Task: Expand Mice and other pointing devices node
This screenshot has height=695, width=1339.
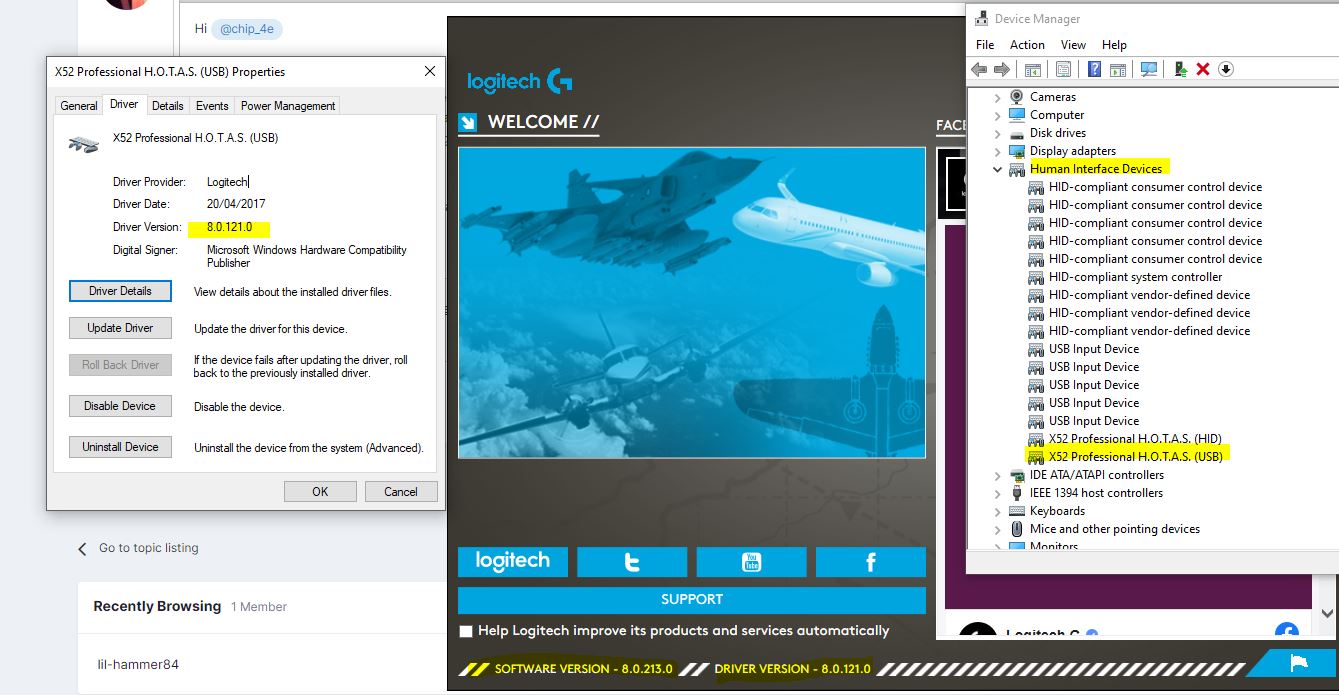Action: 997,529
